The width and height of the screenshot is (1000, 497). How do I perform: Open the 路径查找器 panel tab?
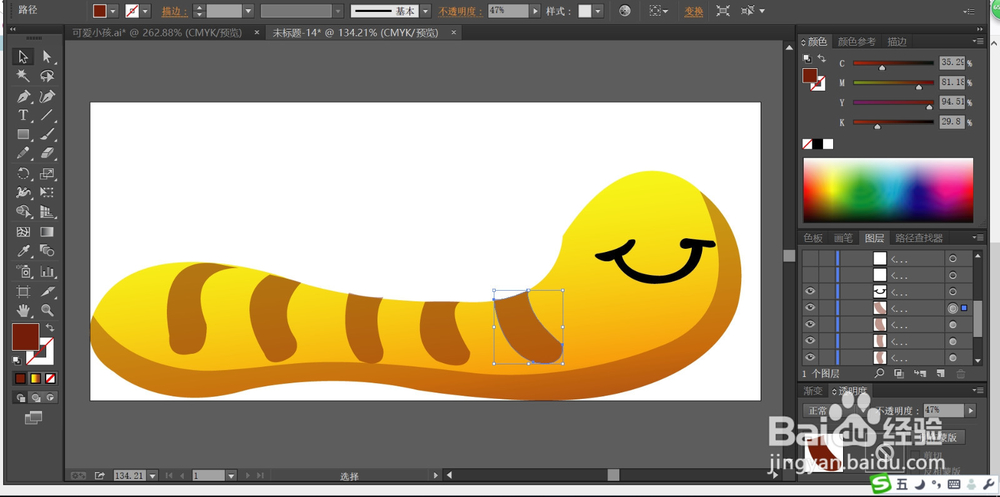[918, 238]
